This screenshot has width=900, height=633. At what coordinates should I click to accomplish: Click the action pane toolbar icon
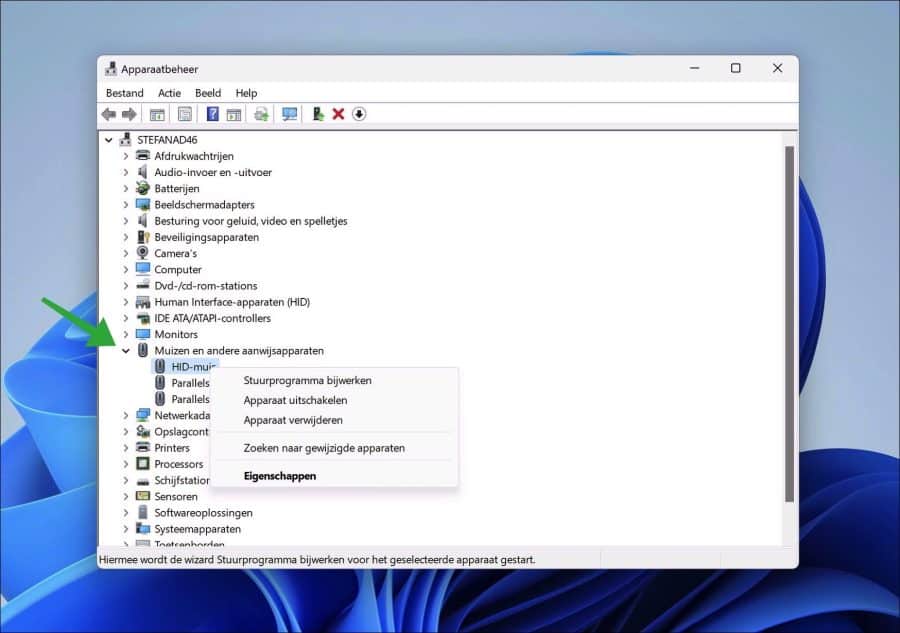pos(234,114)
